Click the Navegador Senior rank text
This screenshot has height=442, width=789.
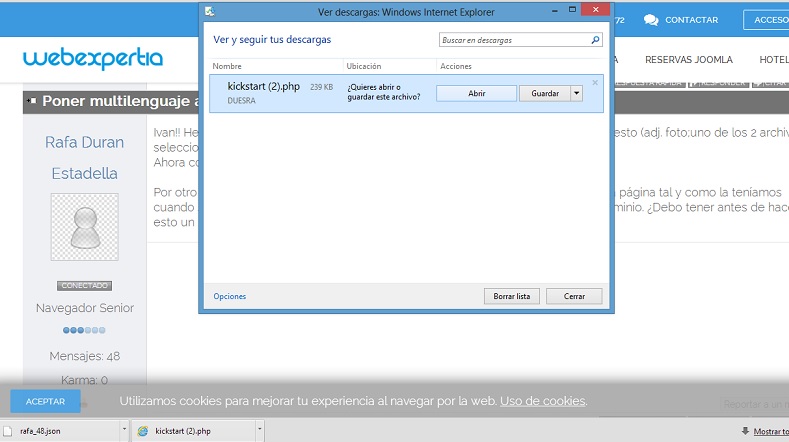tap(85, 308)
